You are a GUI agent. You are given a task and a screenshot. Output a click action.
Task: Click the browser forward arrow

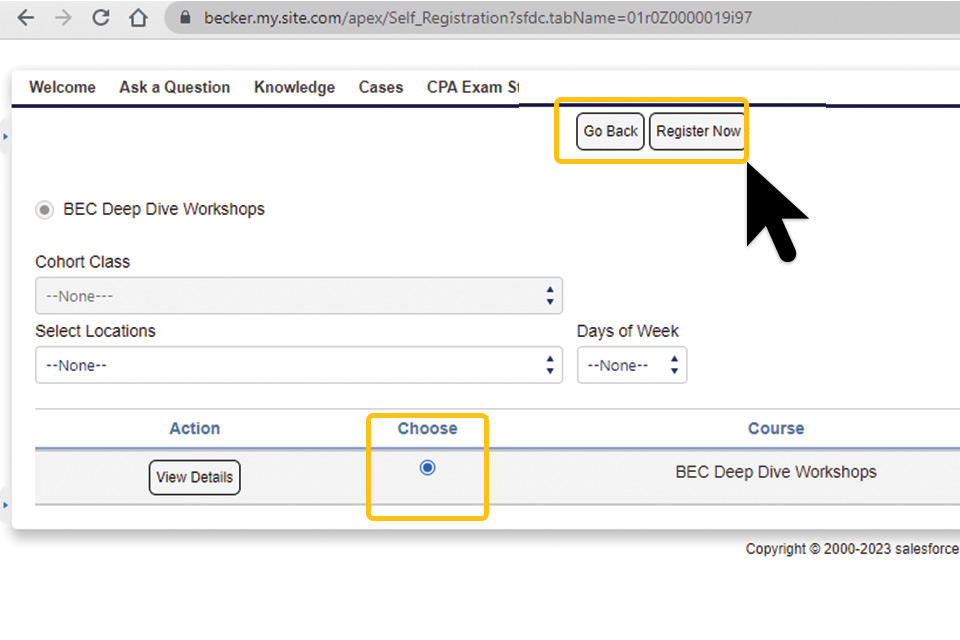coord(63,18)
